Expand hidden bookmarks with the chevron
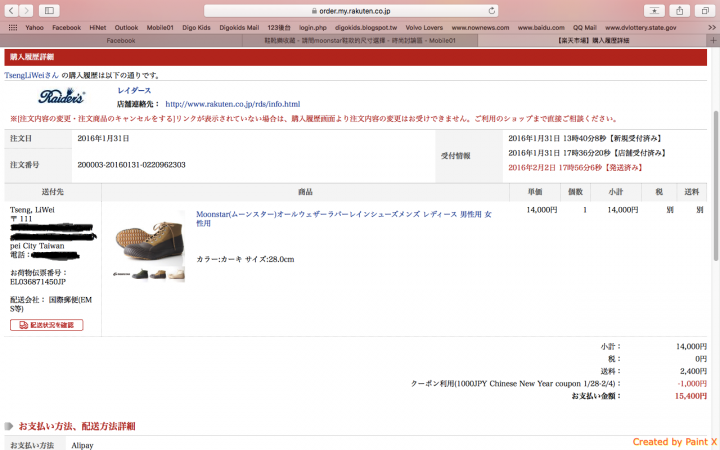 point(712,28)
